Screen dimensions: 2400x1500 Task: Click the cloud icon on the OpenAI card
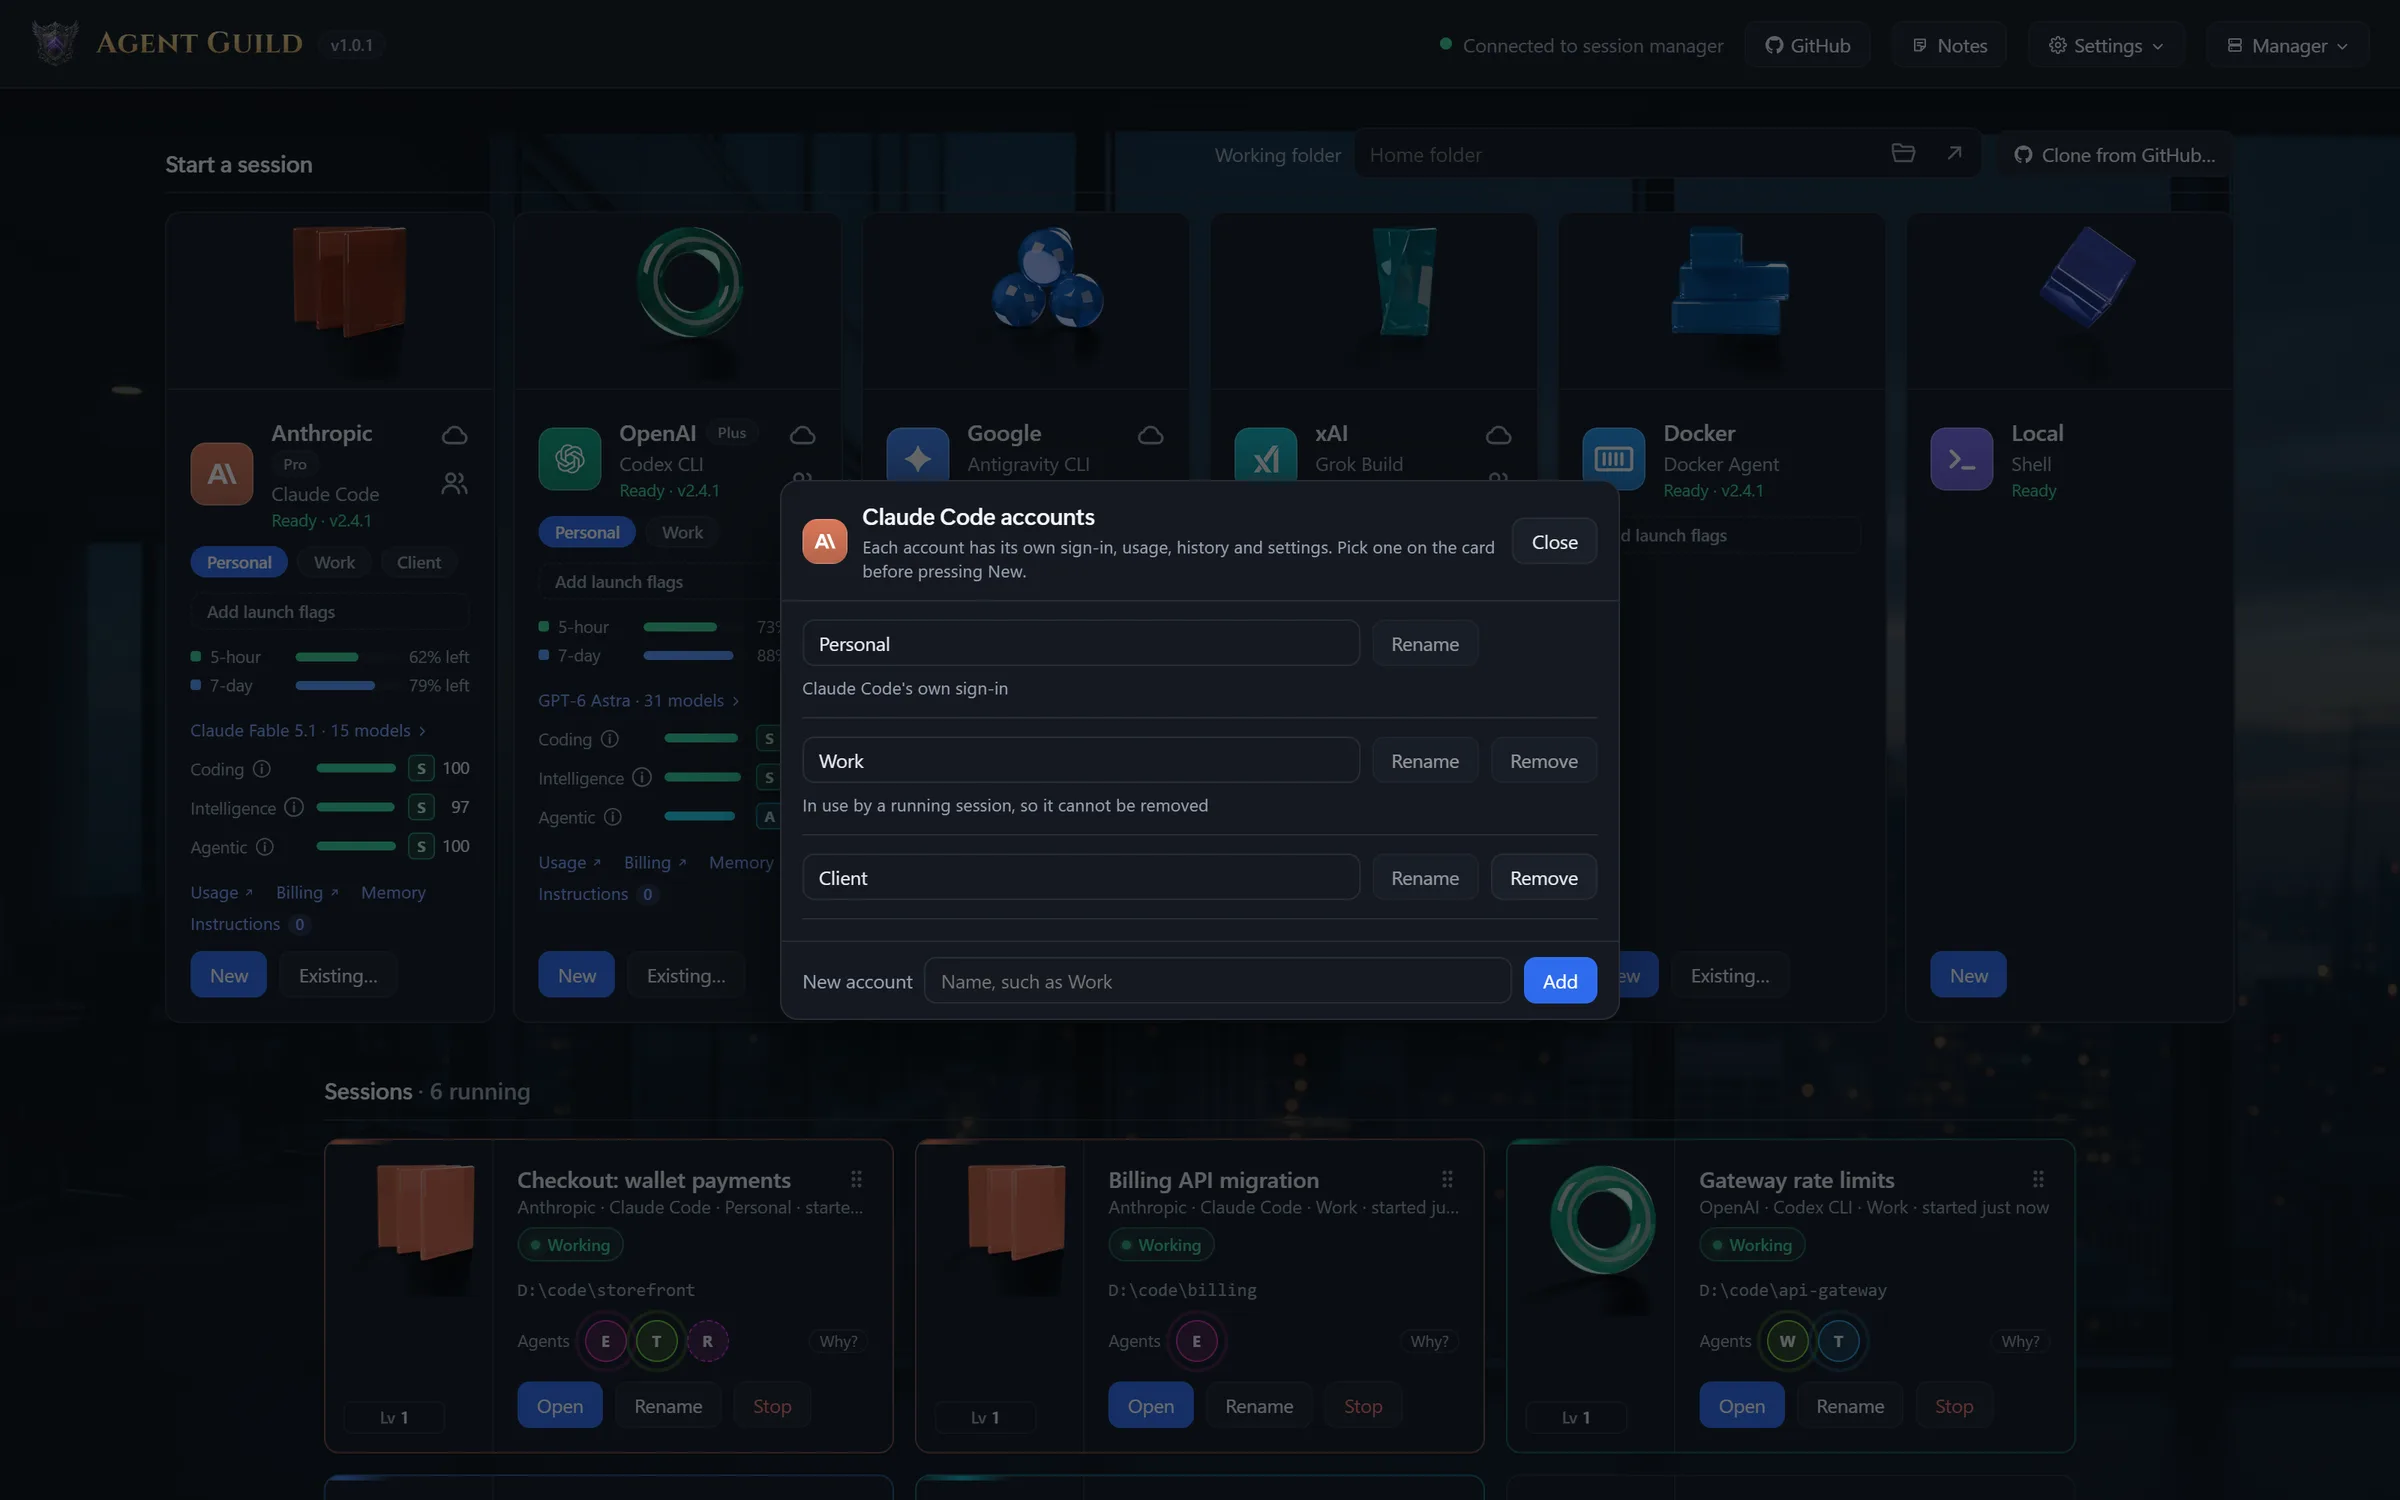coord(803,434)
